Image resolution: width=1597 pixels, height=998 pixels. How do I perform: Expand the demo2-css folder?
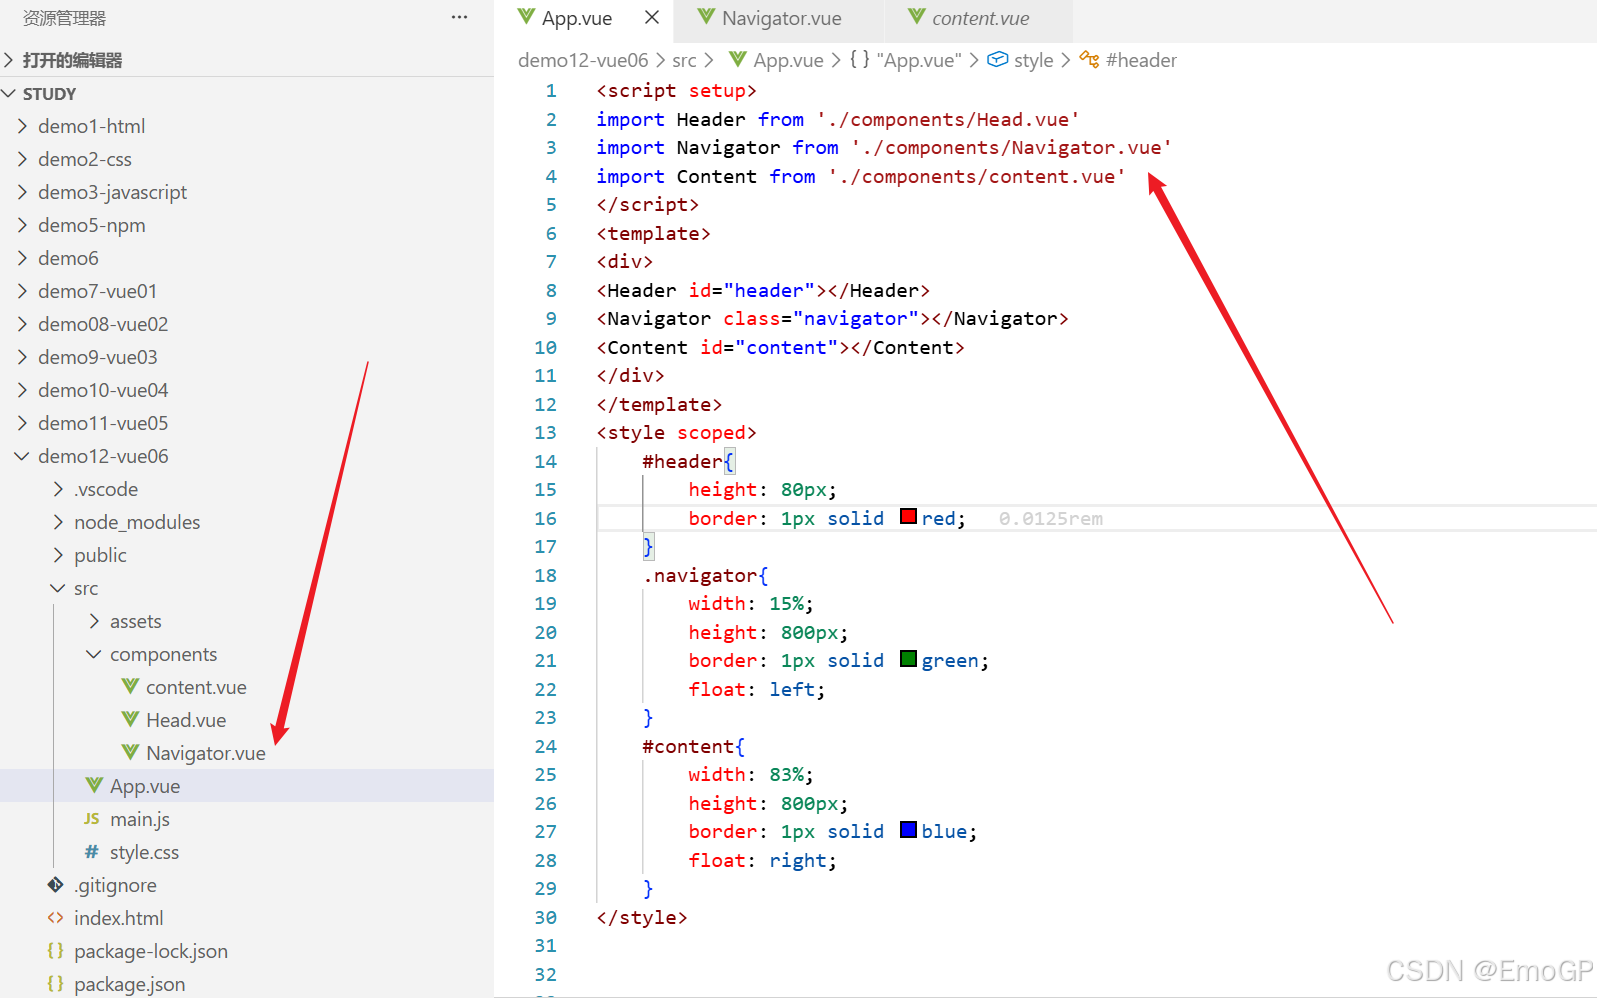tap(23, 159)
